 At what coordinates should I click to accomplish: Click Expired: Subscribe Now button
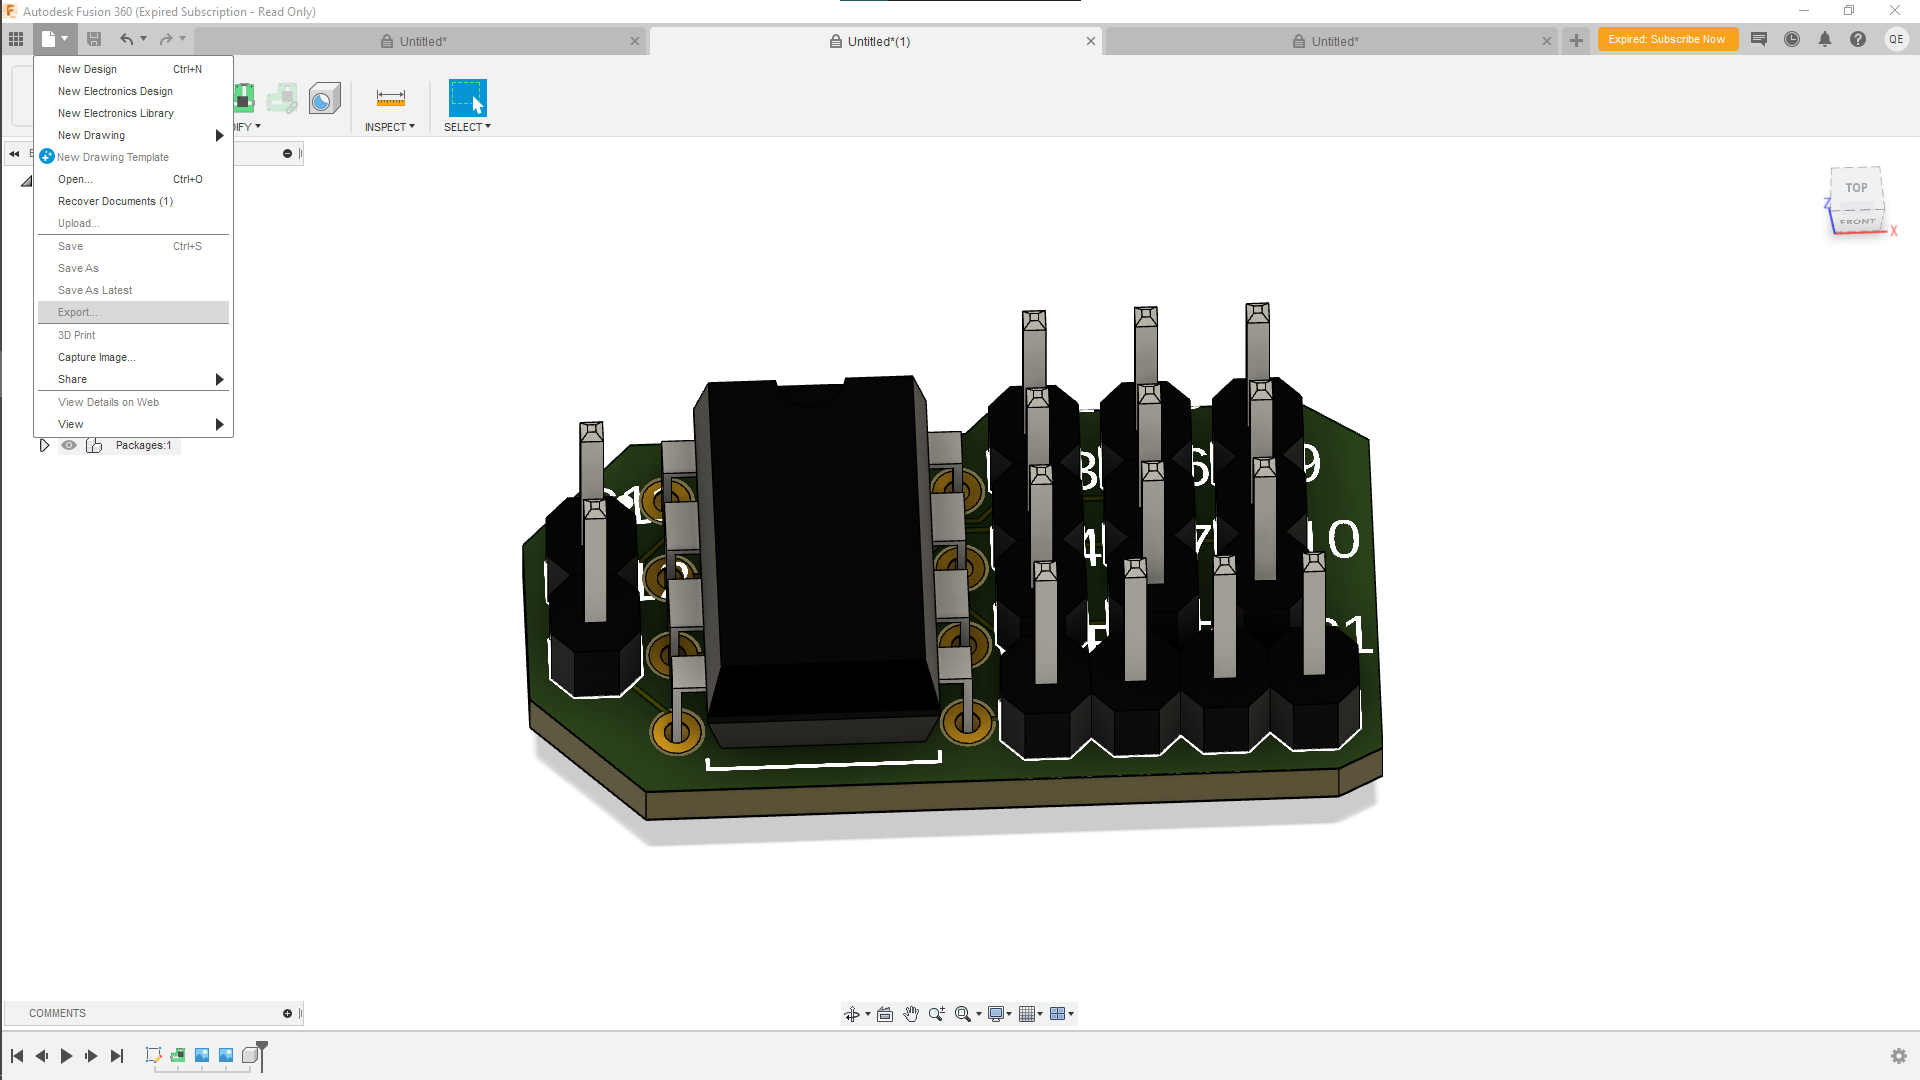(1667, 39)
